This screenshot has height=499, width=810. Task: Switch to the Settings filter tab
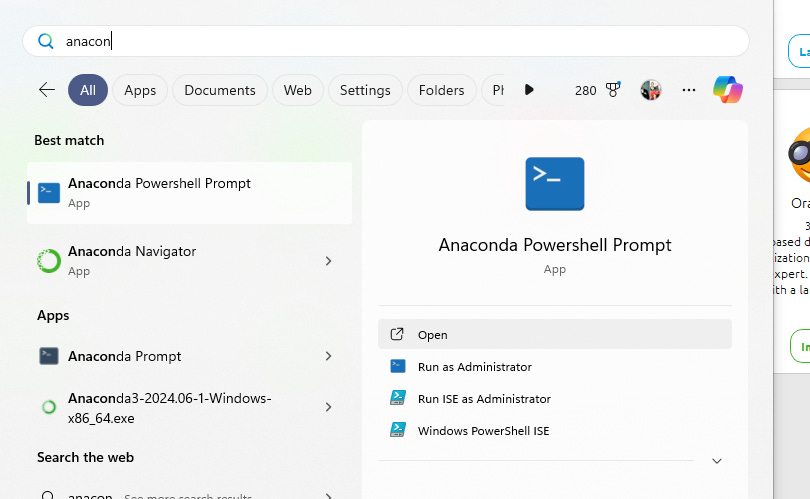pos(365,90)
